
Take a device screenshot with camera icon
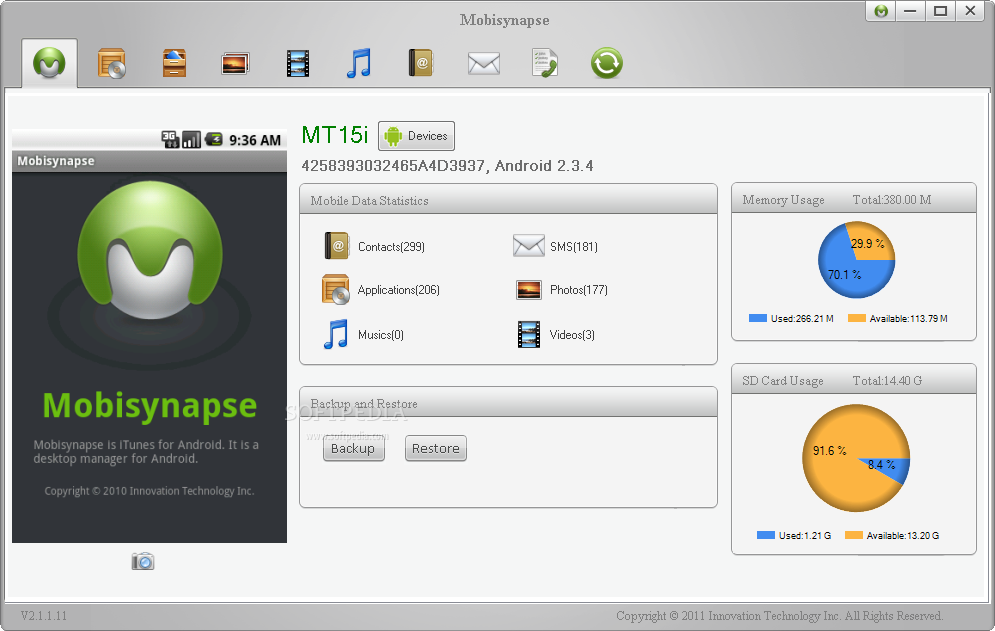(x=143, y=561)
